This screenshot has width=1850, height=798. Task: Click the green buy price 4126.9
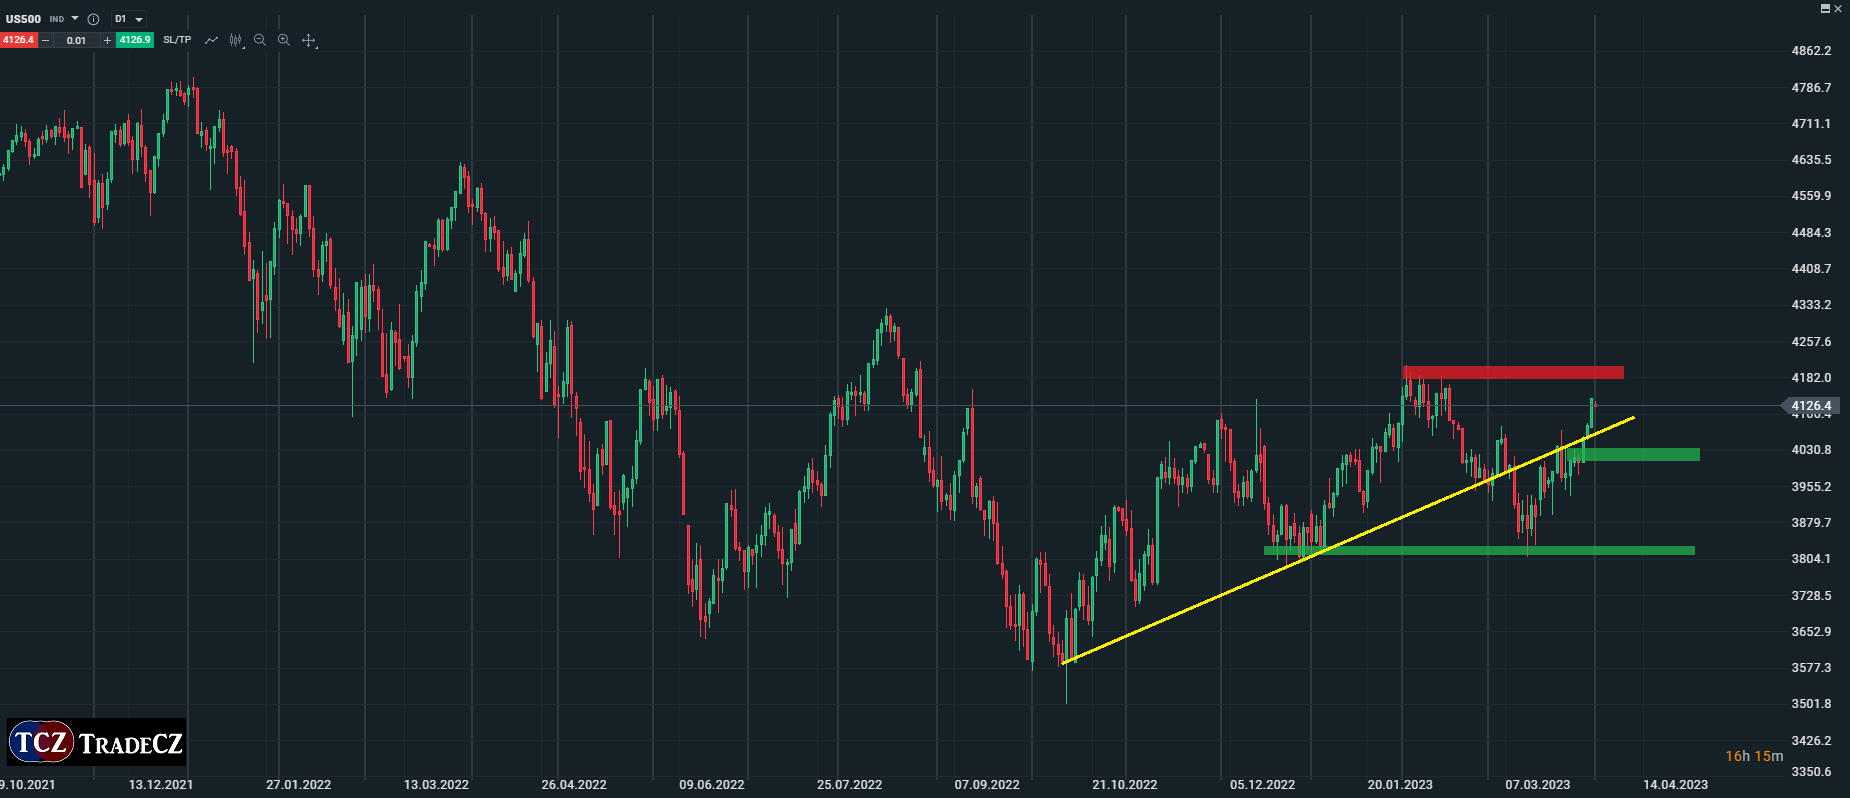pos(134,40)
